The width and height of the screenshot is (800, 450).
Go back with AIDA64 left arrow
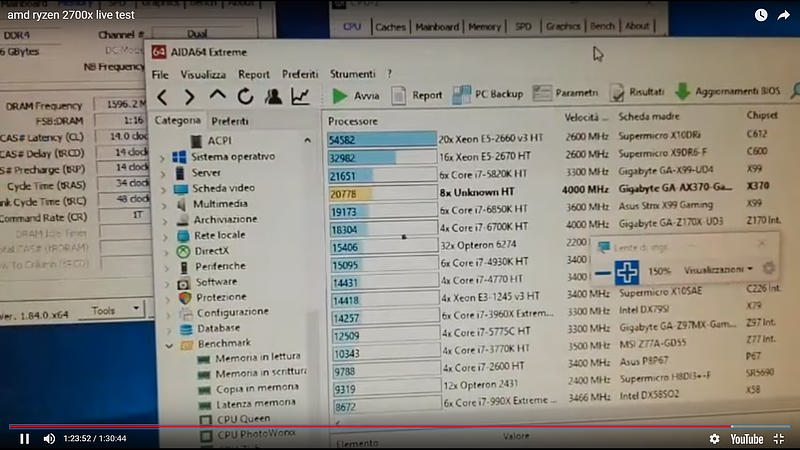[x=162, y=96]
